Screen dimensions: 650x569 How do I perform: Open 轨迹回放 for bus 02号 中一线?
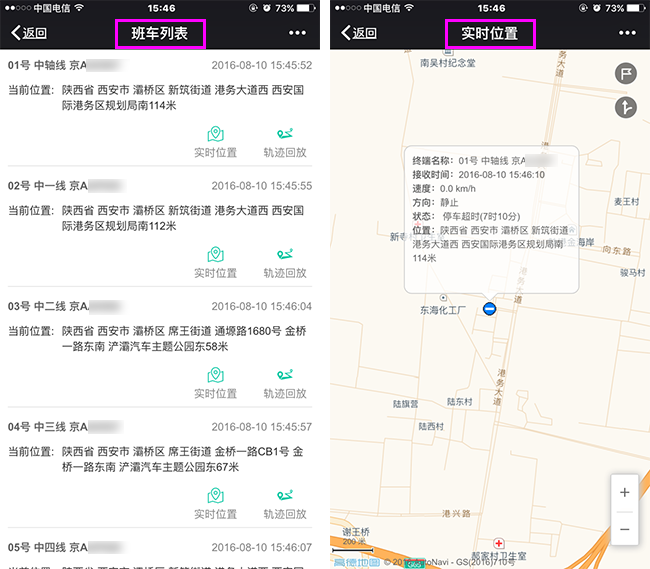tap(285, 263)
